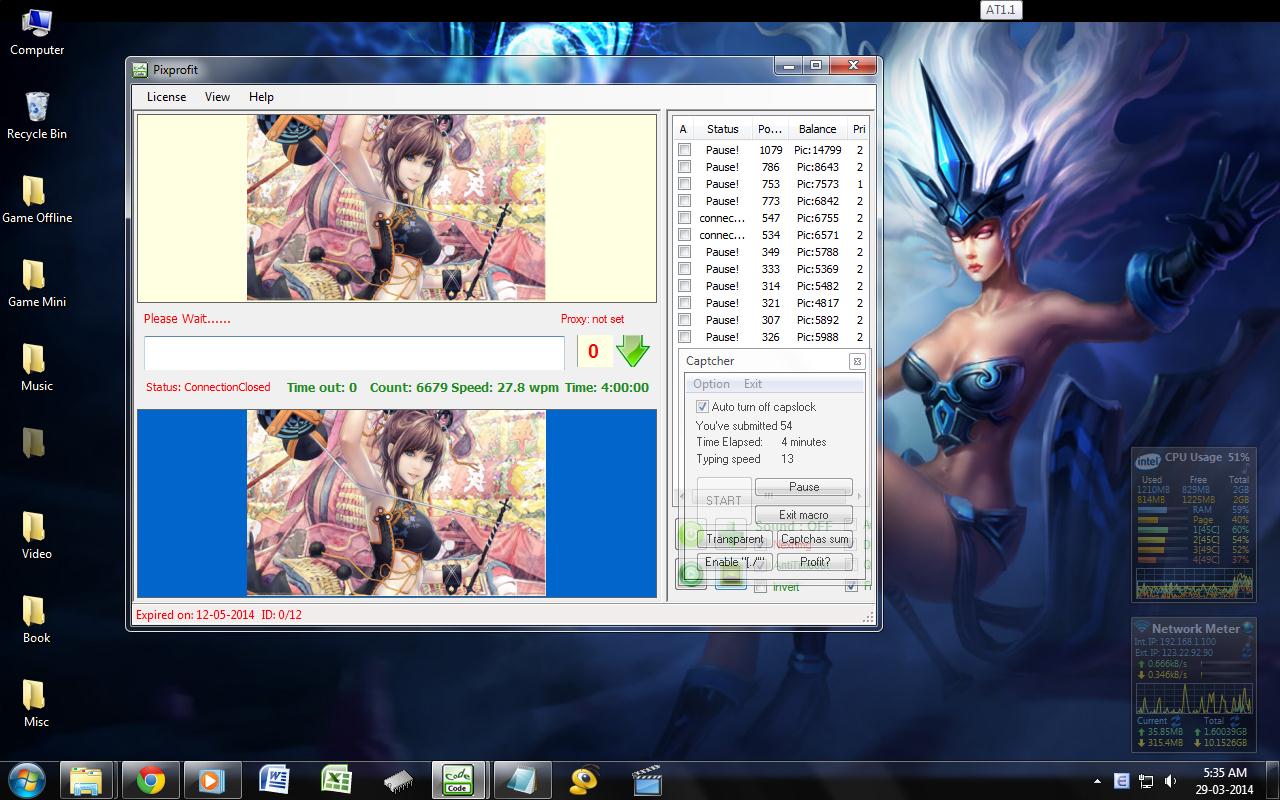This screenshot has width=1280, height=800.
Task: Click the network tray icon
Action: click(x=1146, y=780)
